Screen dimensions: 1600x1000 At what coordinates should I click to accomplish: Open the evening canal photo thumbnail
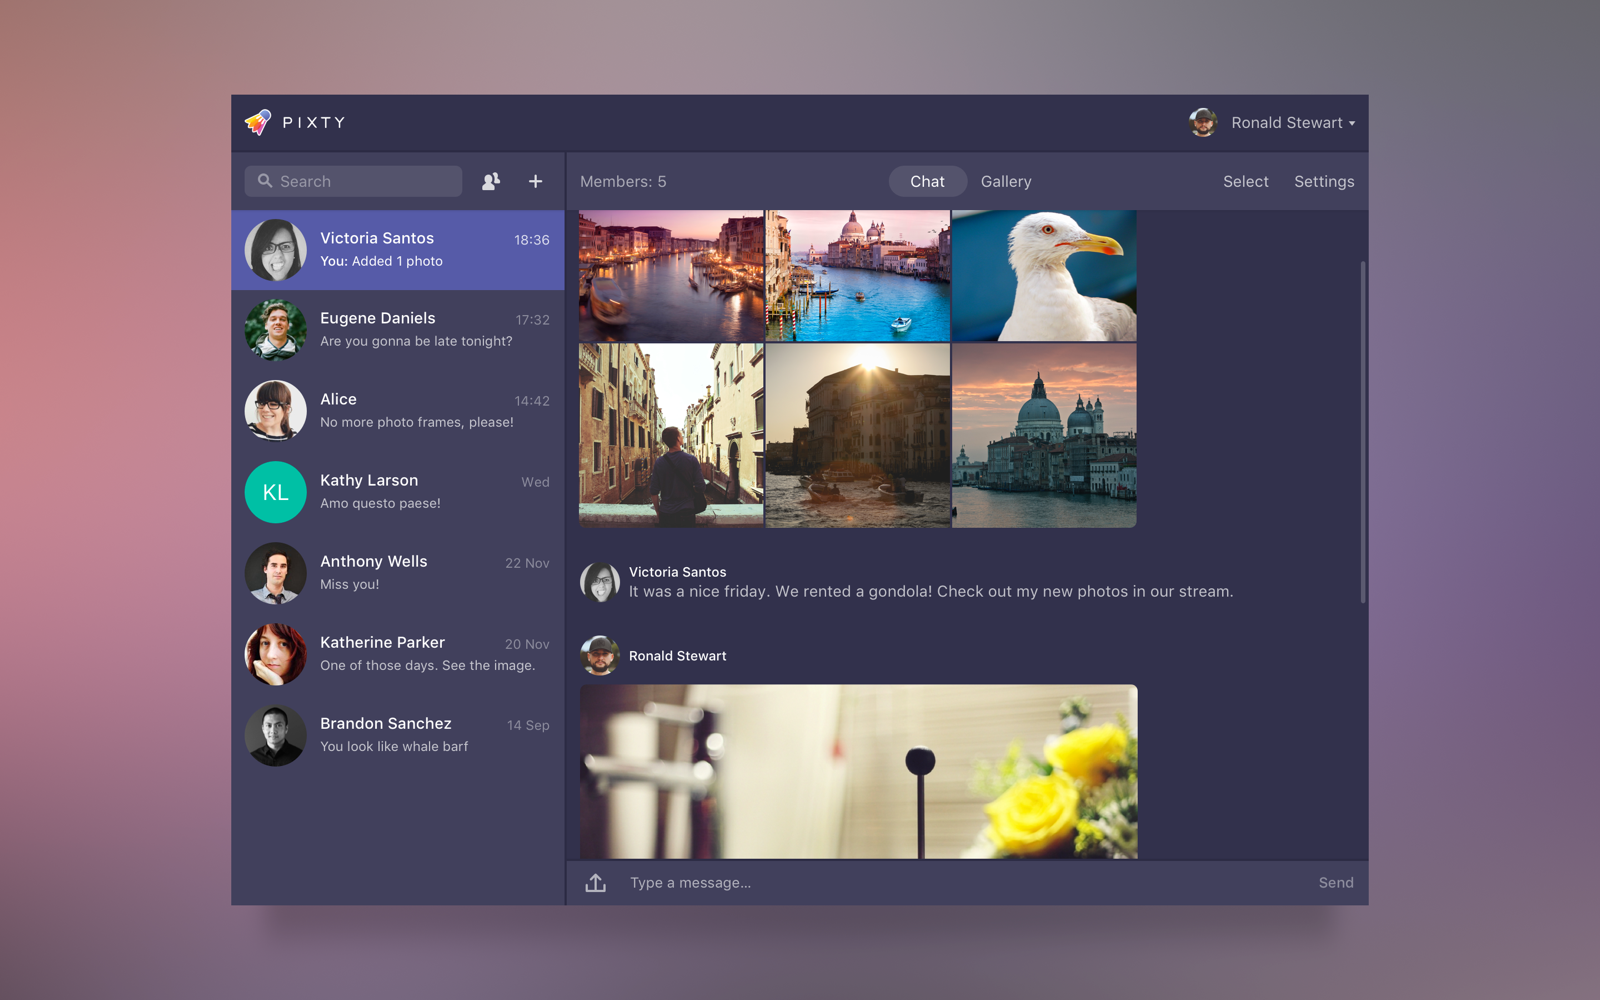[671, 276]
